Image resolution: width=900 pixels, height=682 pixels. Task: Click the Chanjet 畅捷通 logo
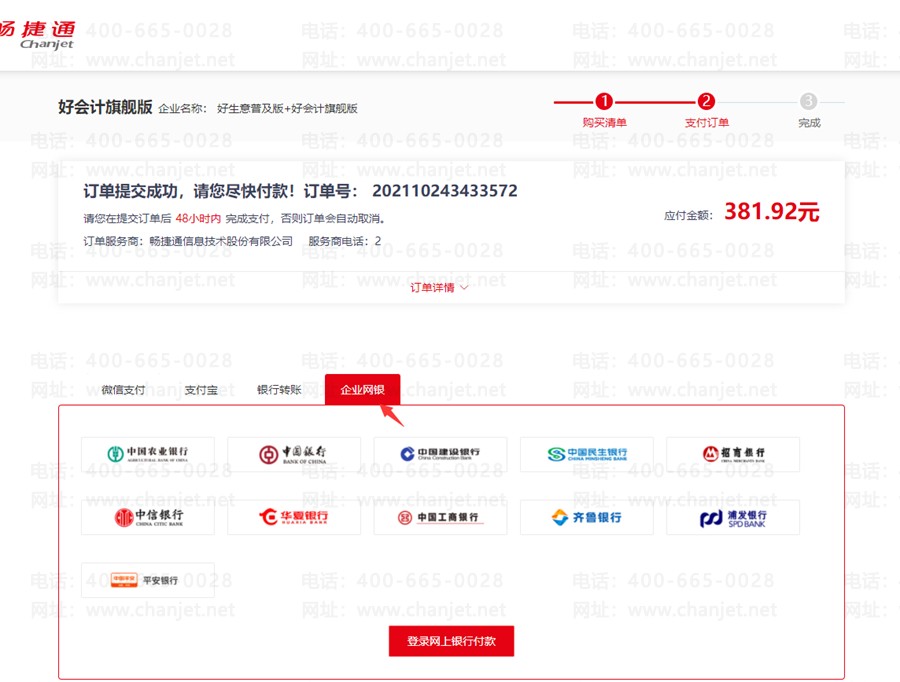coord(37,34)
